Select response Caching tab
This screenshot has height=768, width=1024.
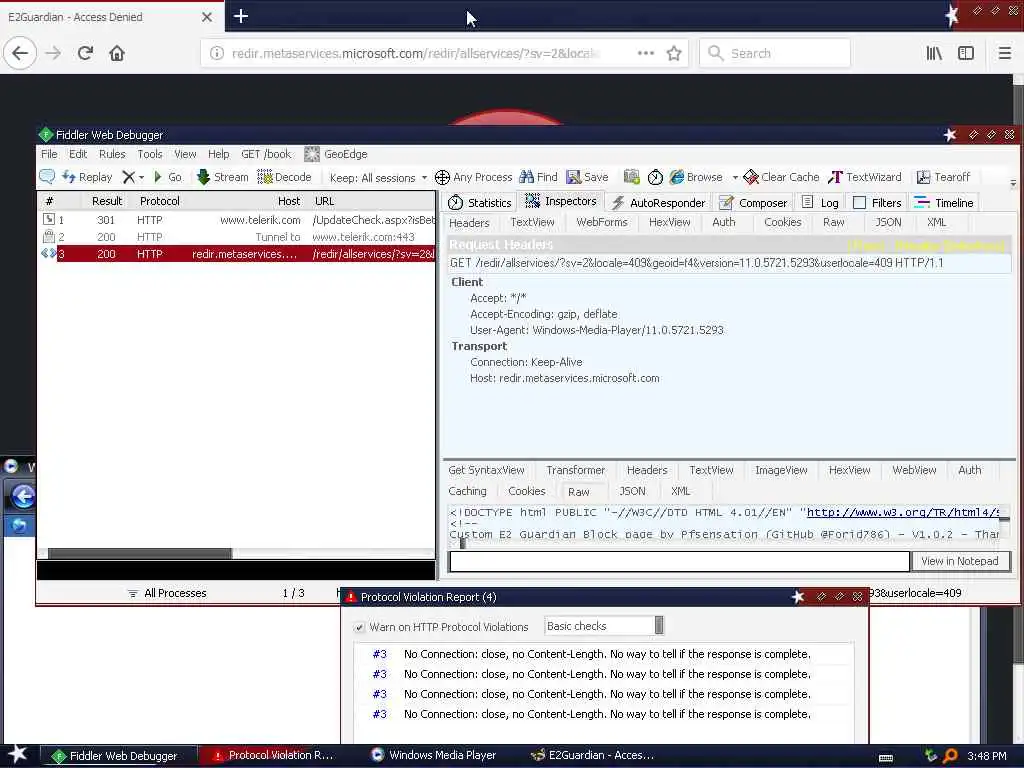pos(467,491)
